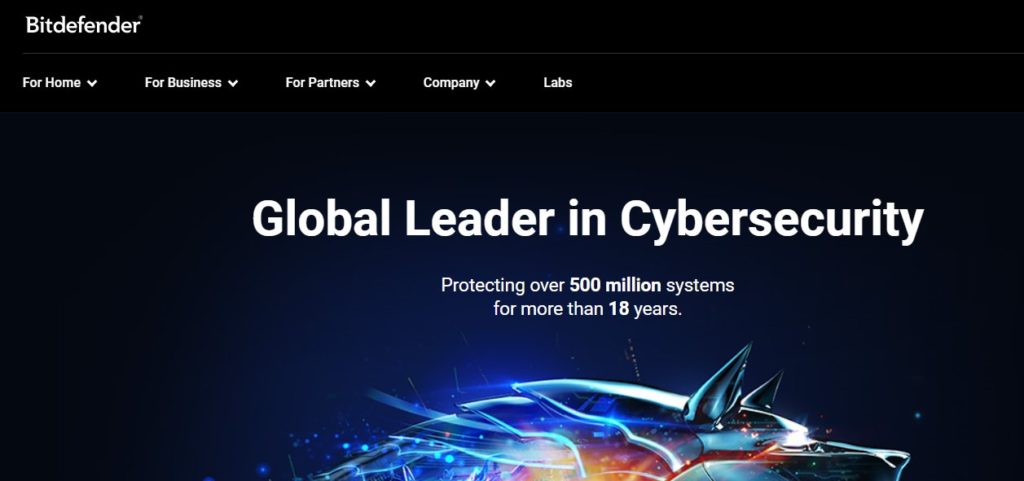This screenshot has width=1024, height=481.
Task: Expand the chevron beside For Business
Action: pos(233,84)
